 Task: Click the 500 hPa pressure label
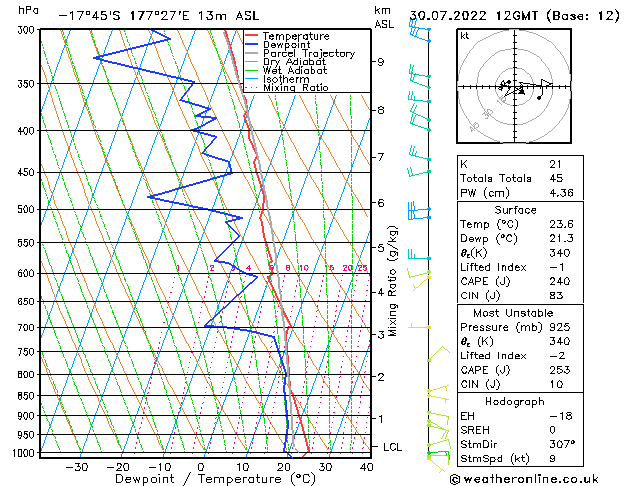(28, 209)
